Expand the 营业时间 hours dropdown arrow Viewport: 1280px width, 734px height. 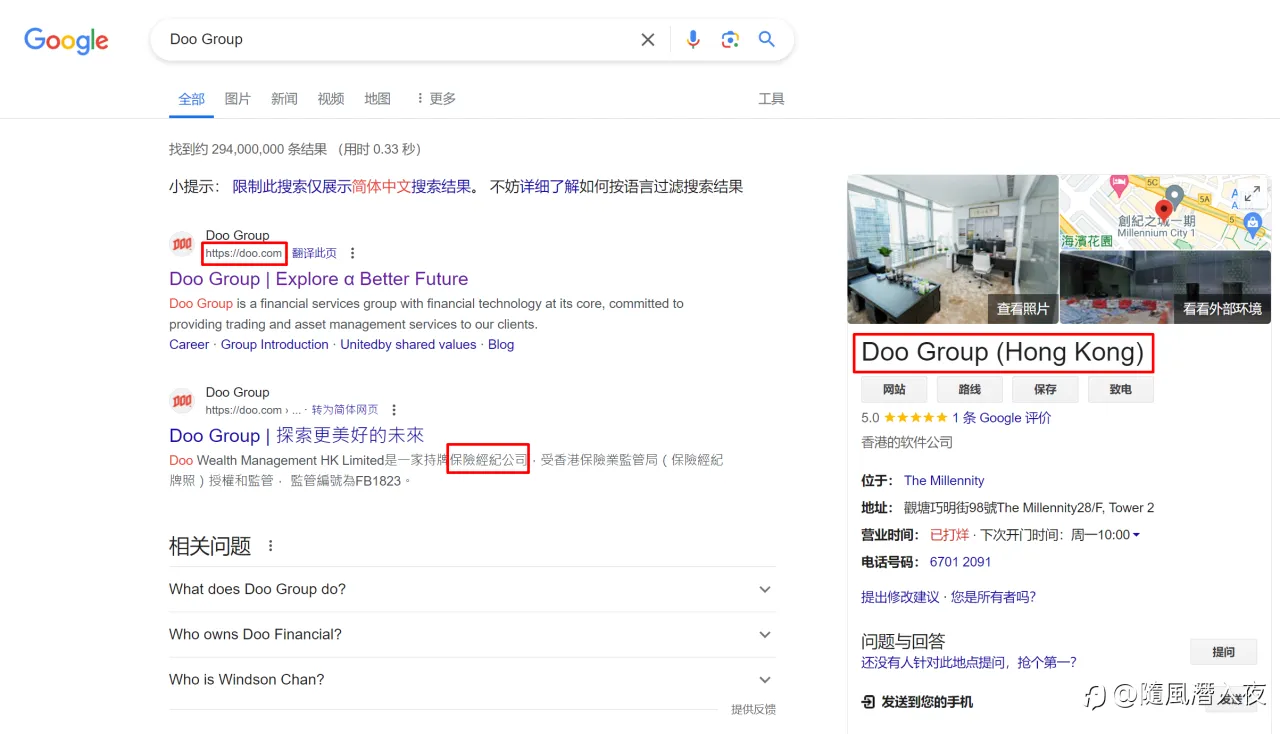[1136, 535]
